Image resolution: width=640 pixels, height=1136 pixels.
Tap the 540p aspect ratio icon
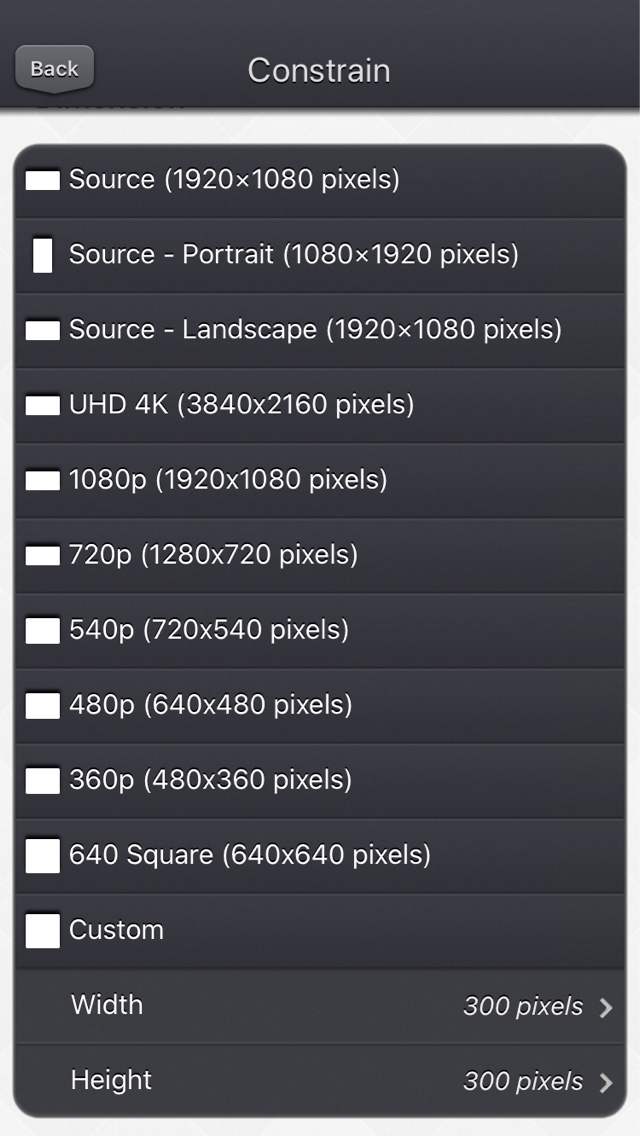pos(43,630)
